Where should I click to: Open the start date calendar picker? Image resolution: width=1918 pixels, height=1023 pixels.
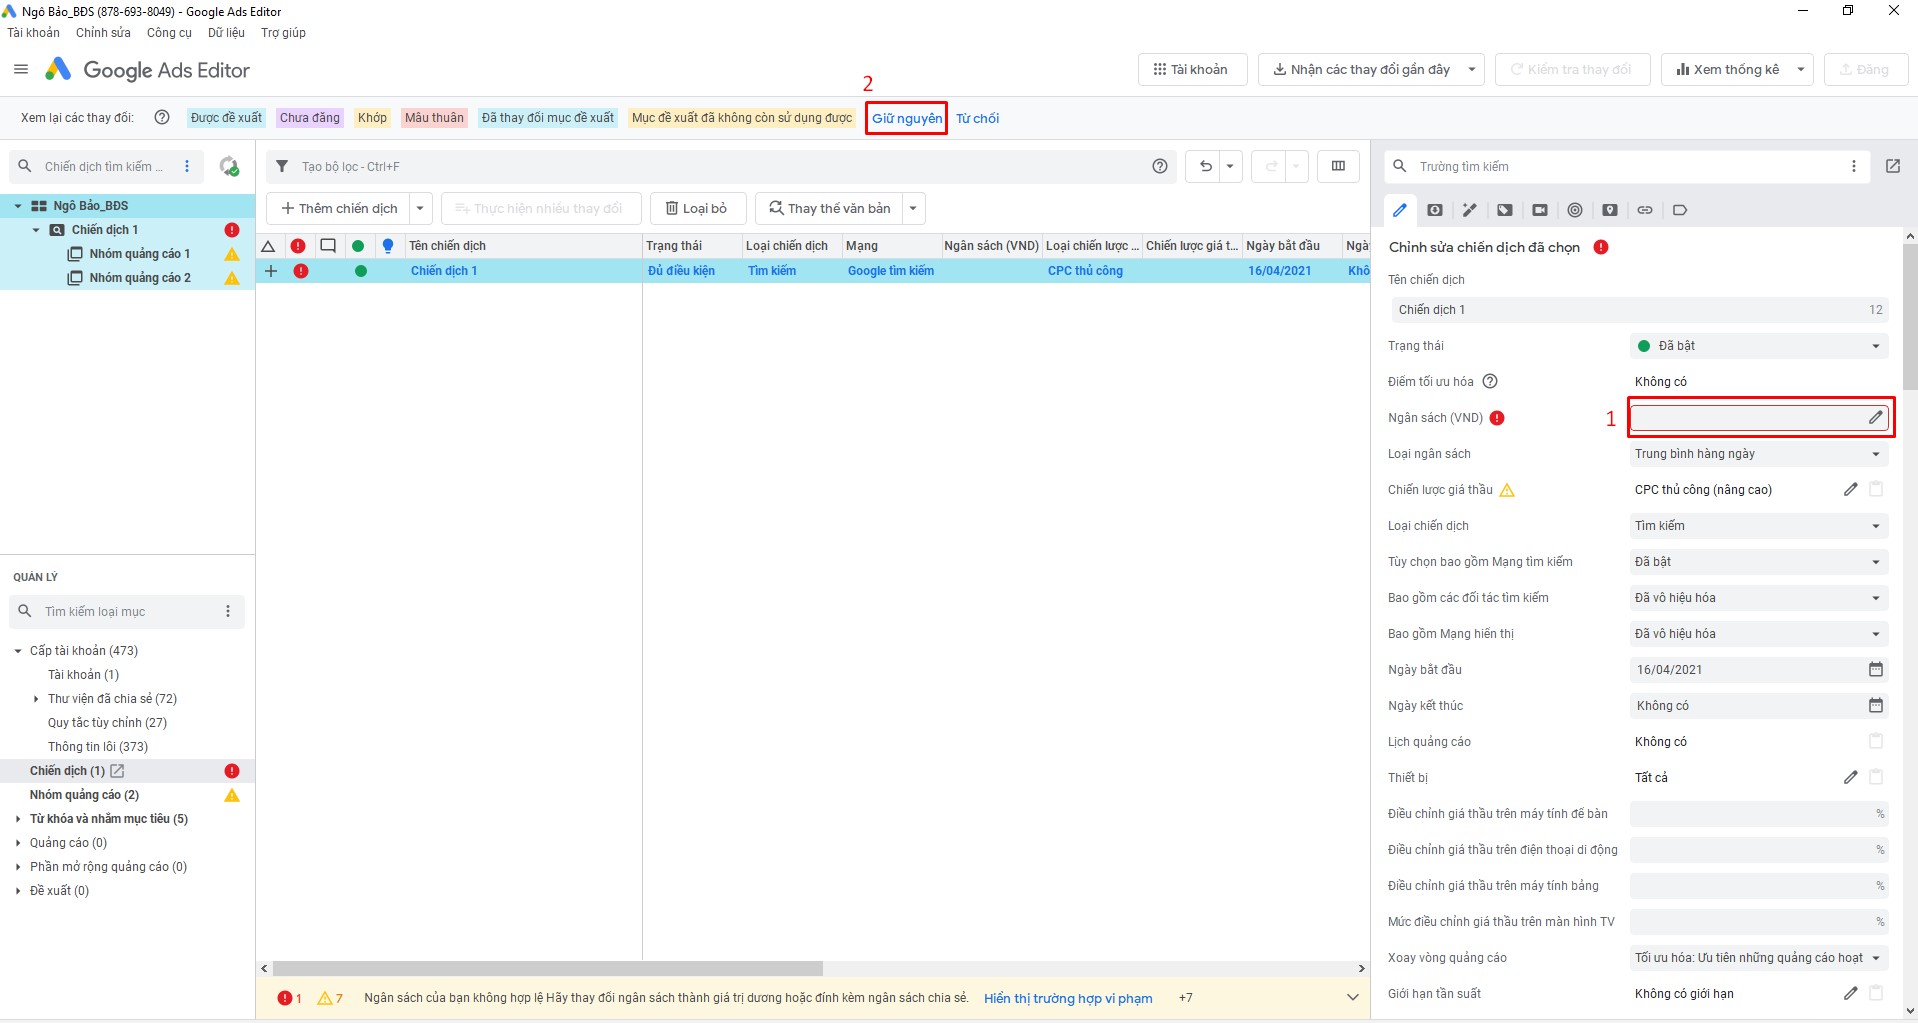click(1875, 670)
